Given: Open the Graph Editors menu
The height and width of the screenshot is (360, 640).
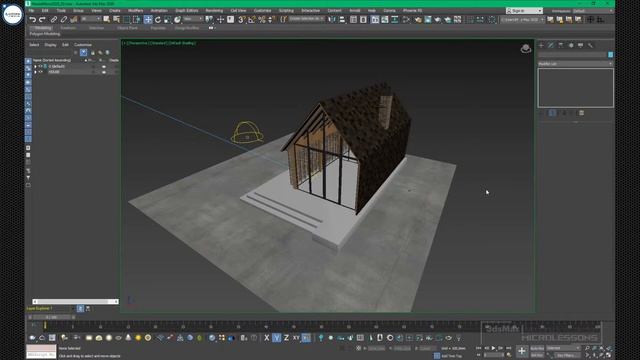Looking at the screenshot, I should [x=187, y=11].
